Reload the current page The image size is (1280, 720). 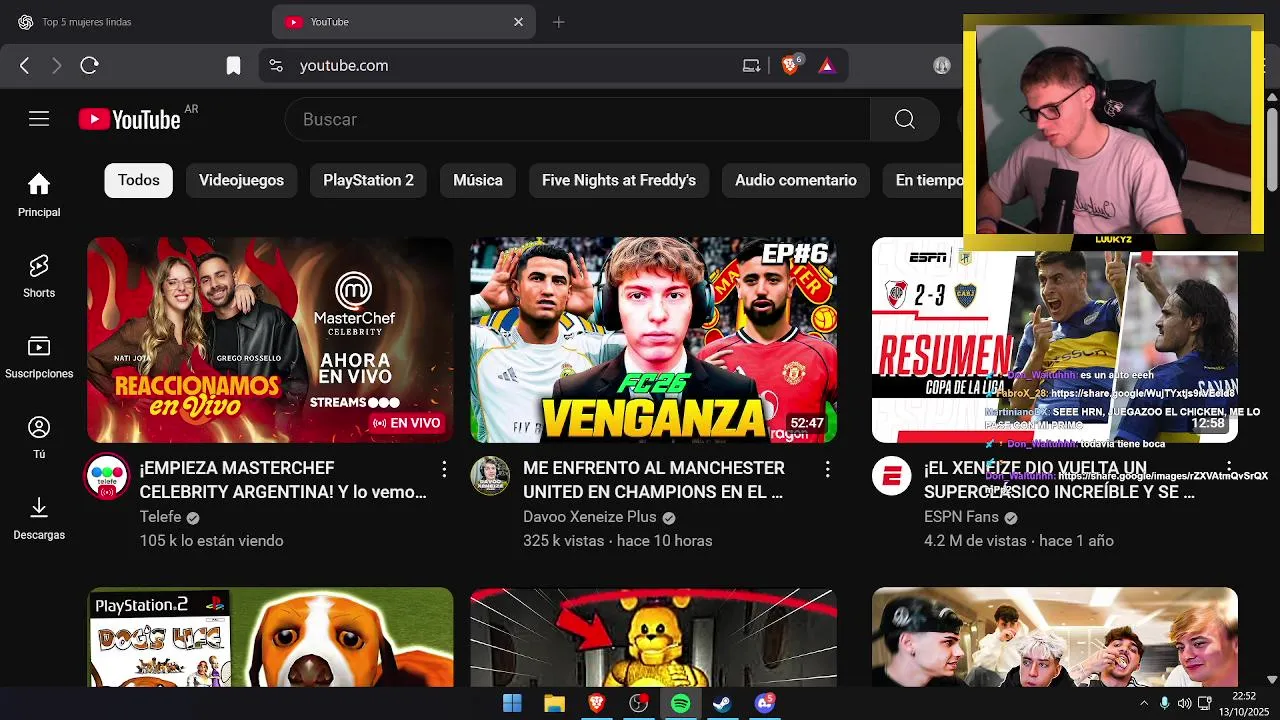(89, 65)
